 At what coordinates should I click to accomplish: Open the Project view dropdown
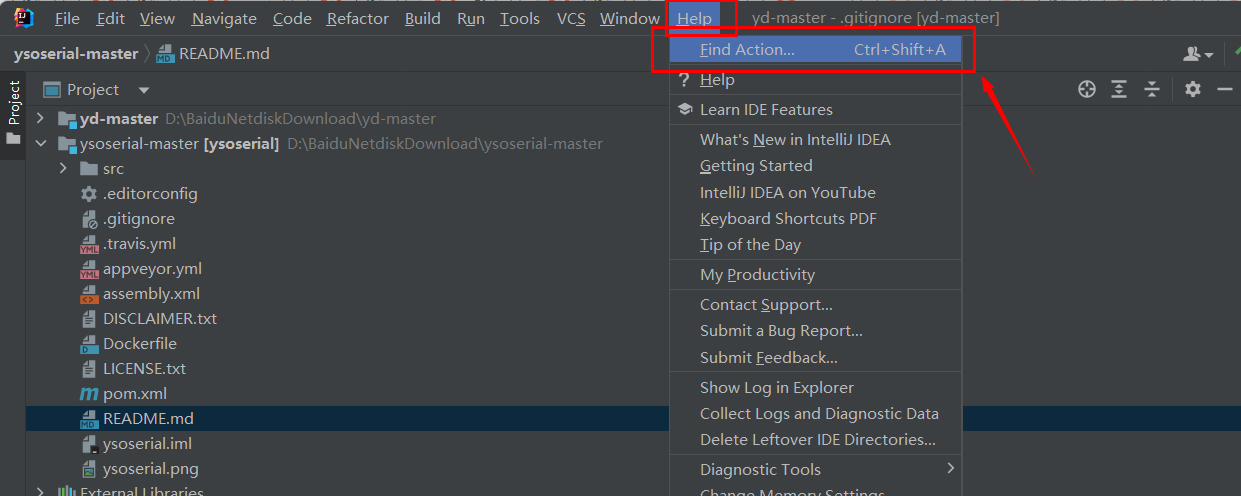pos(144,90)
